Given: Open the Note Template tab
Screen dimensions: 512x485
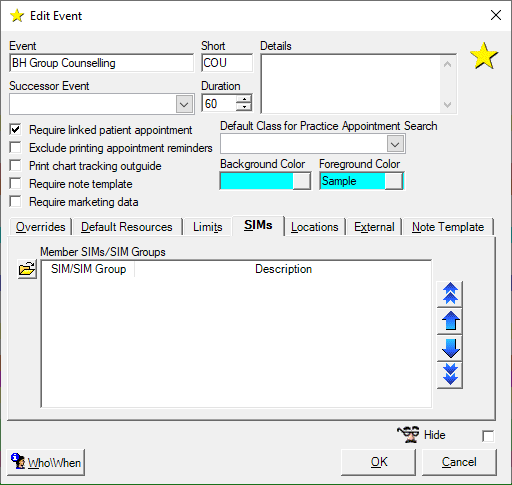Looking at the screenshot, I should tap(448, 227).
